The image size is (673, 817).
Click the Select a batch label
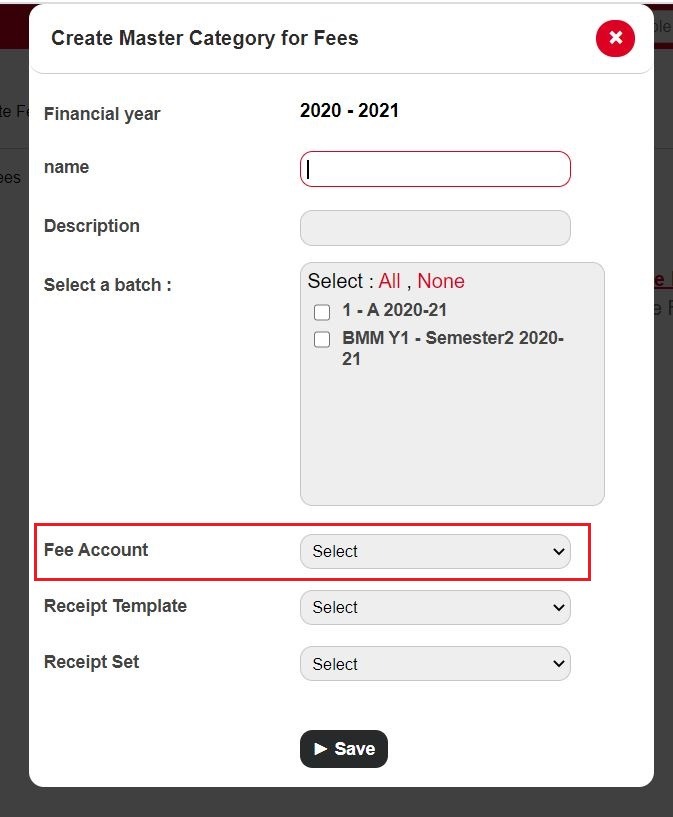point(108,285)
